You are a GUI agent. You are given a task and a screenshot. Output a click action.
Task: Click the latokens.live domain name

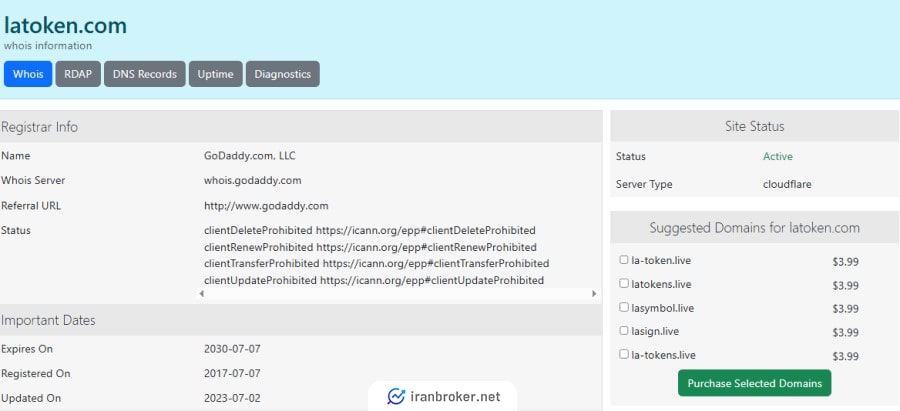[661, 284]
